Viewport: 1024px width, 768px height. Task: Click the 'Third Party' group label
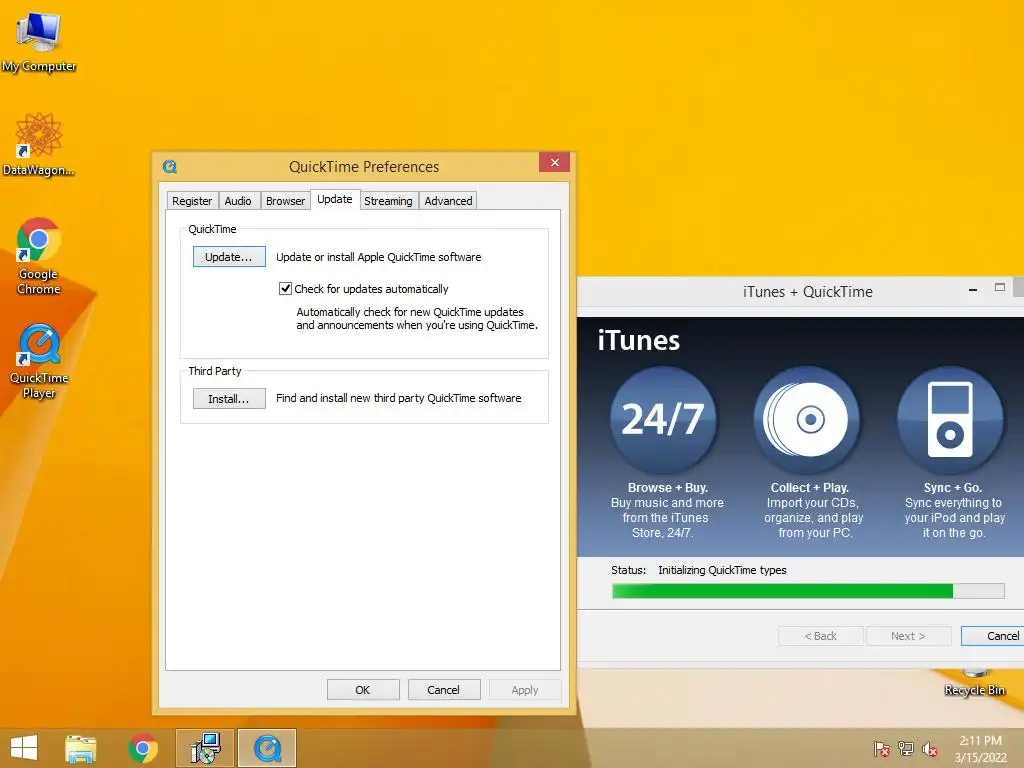[x=215, y=371]
